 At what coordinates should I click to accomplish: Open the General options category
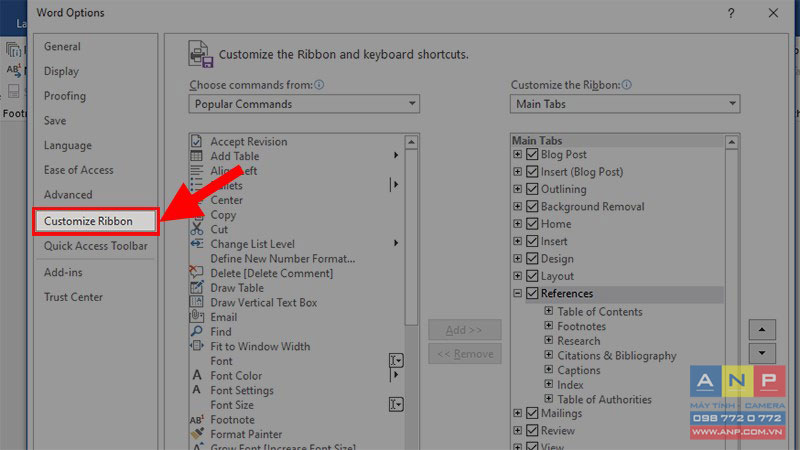coord(62,46)
